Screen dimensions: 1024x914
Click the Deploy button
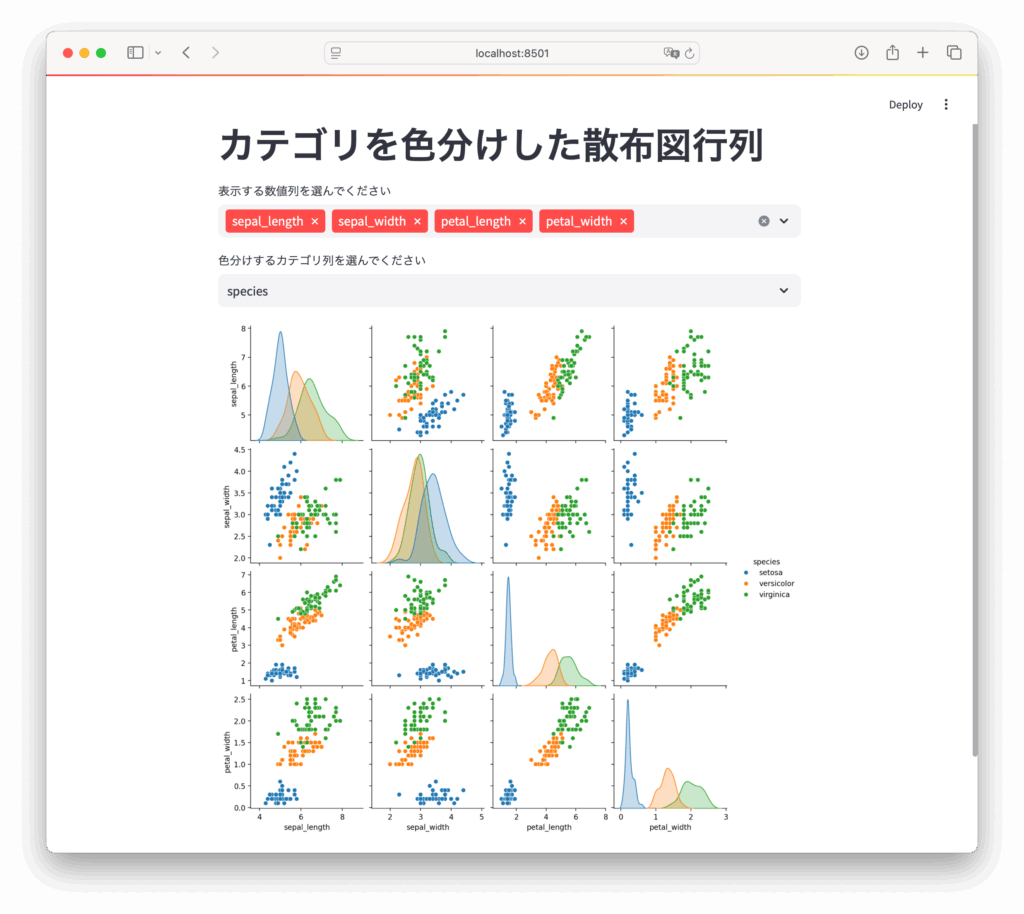click(x=905, y=105)
